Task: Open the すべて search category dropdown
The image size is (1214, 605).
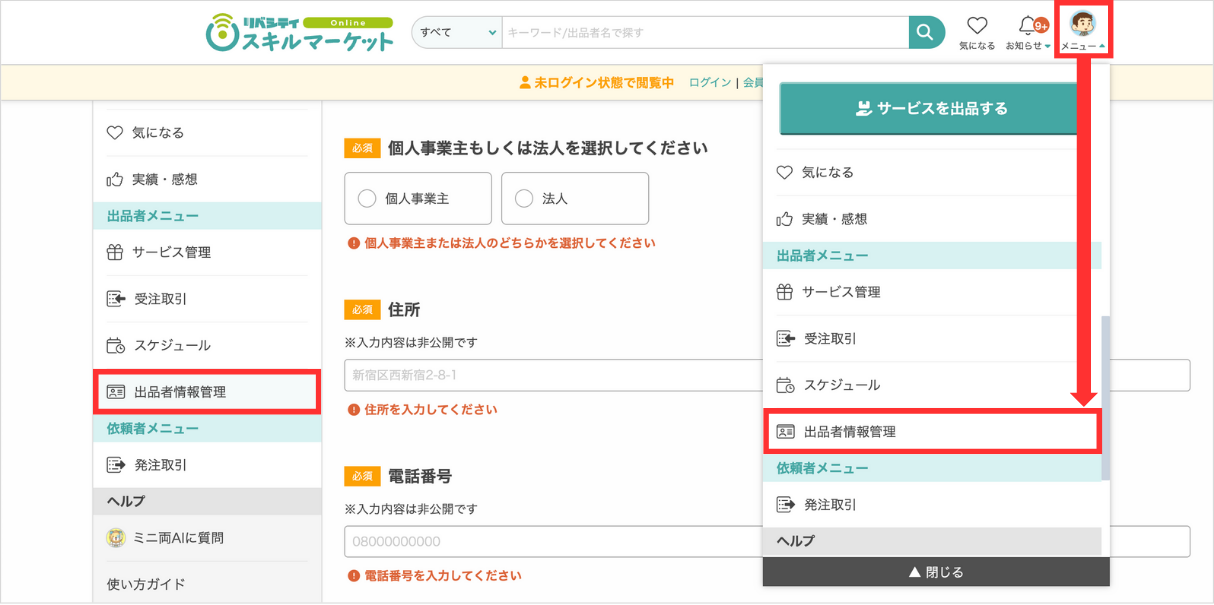Action: click(x=456, y=31)
